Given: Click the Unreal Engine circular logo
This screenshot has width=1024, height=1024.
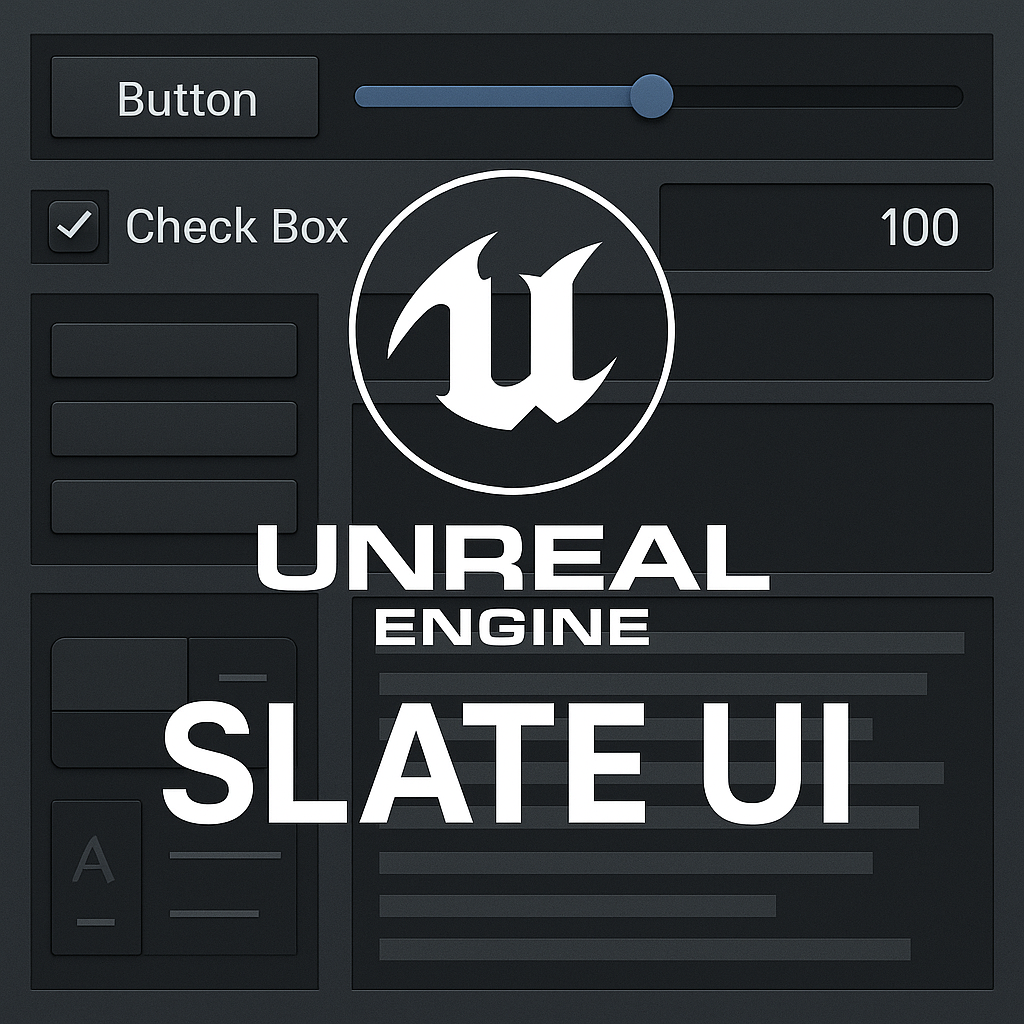Looking at the screenshot, I should (x=512, y=332).
